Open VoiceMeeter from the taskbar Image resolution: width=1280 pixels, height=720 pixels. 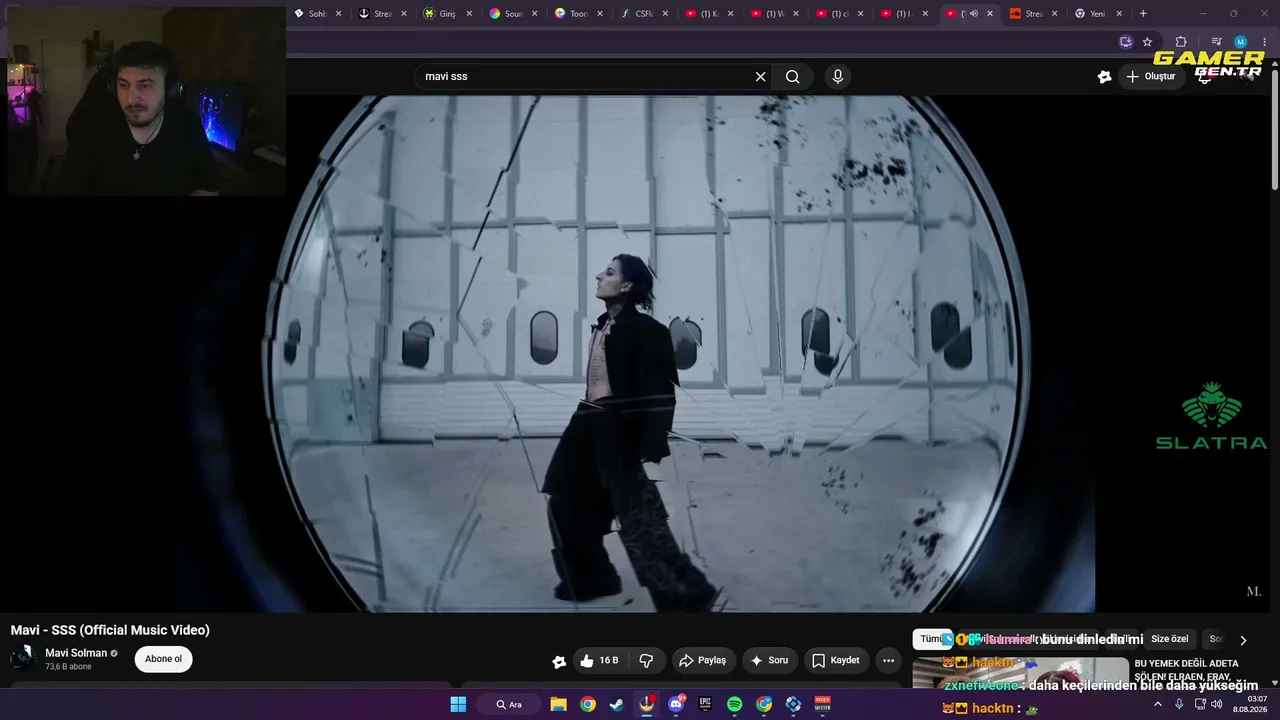tap(823, 704)
